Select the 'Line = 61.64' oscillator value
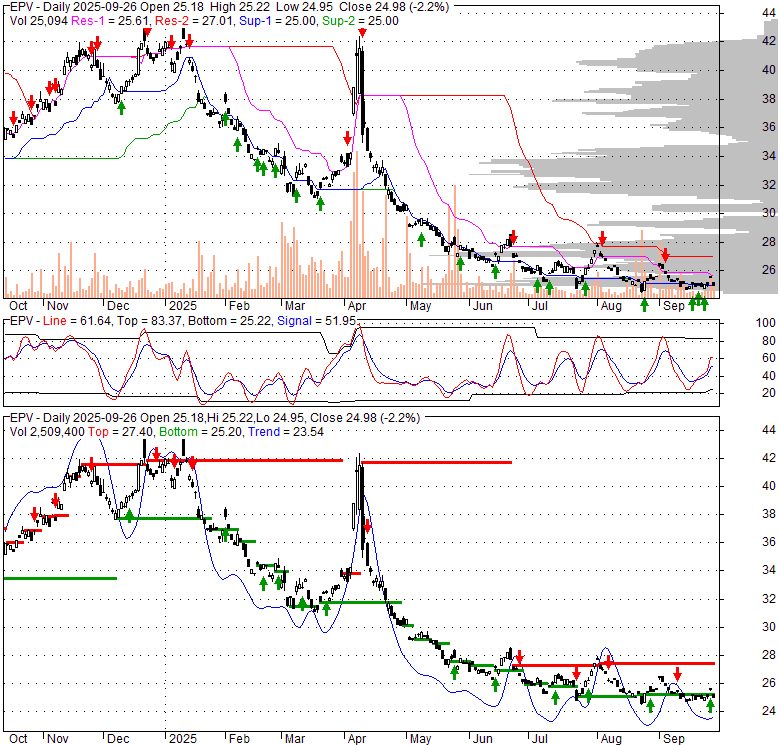 [77, 321]
